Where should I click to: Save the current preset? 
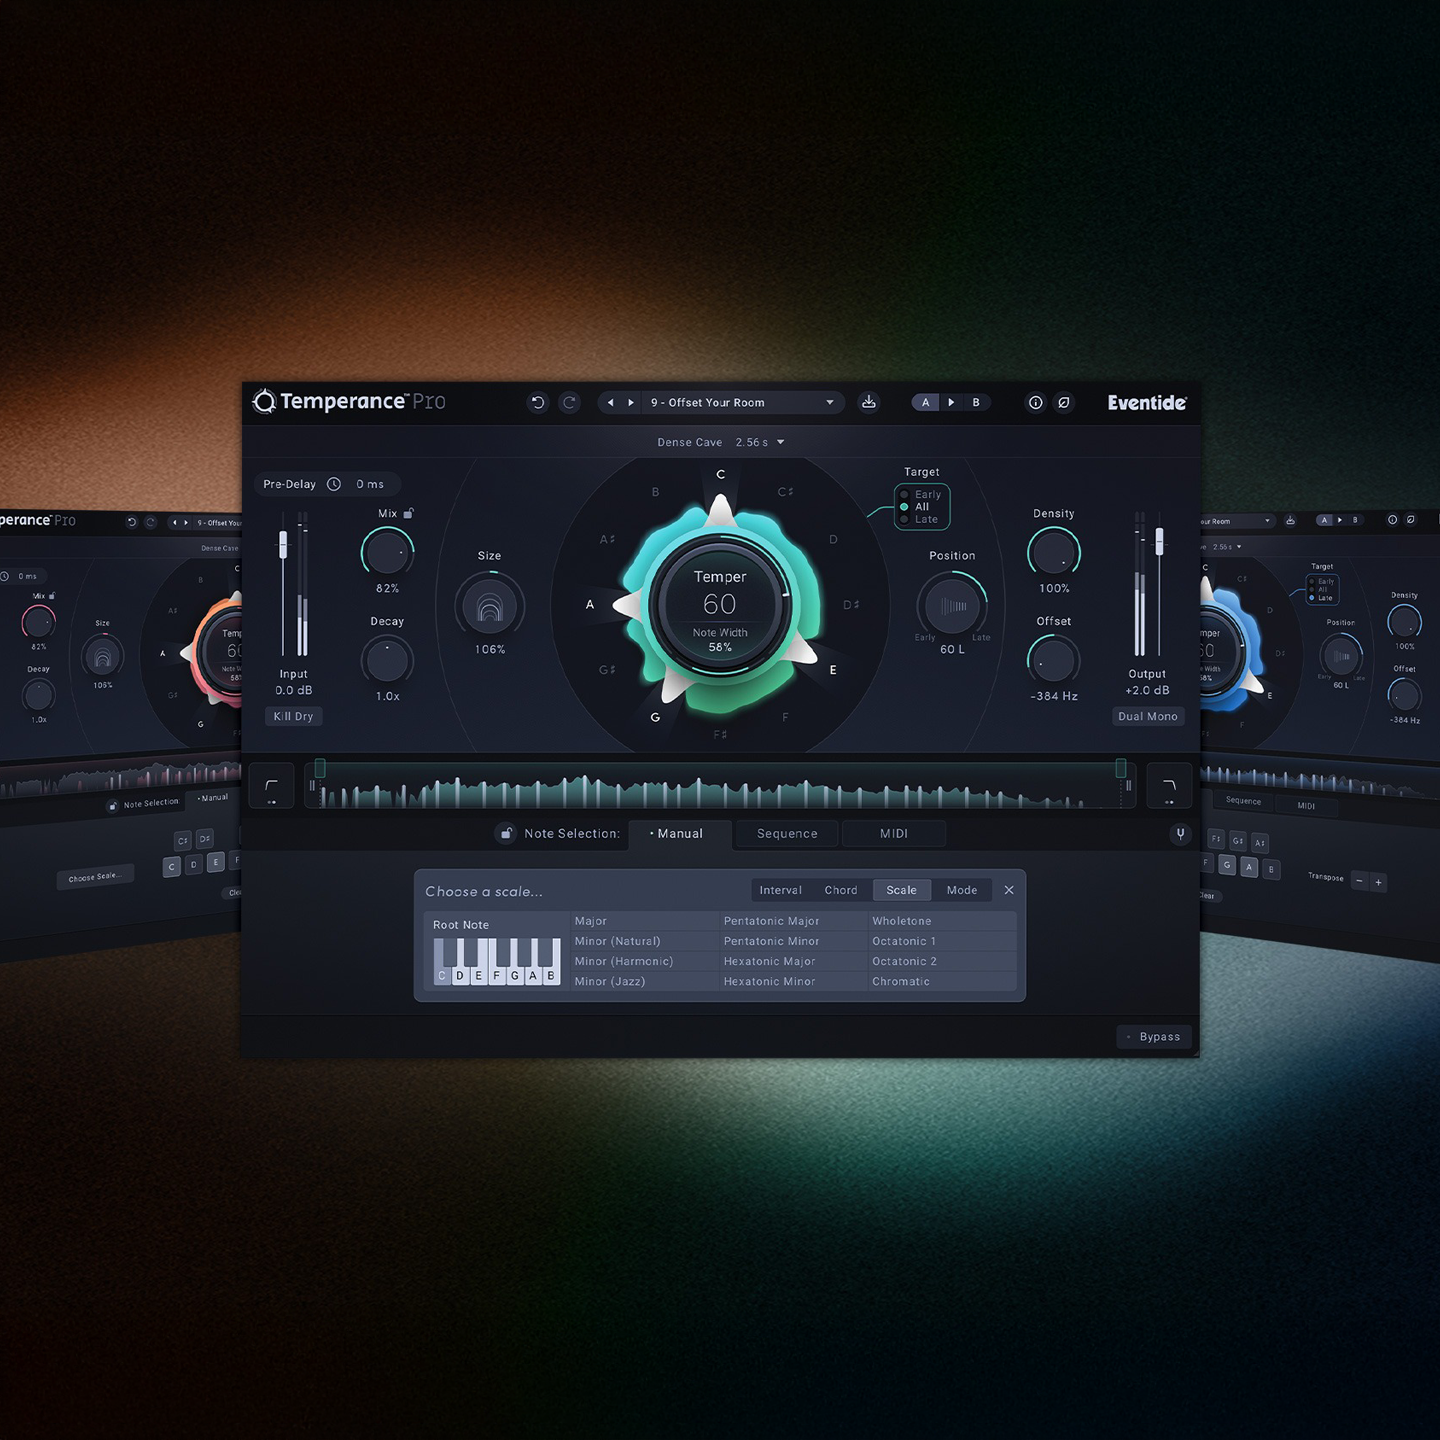868,402
